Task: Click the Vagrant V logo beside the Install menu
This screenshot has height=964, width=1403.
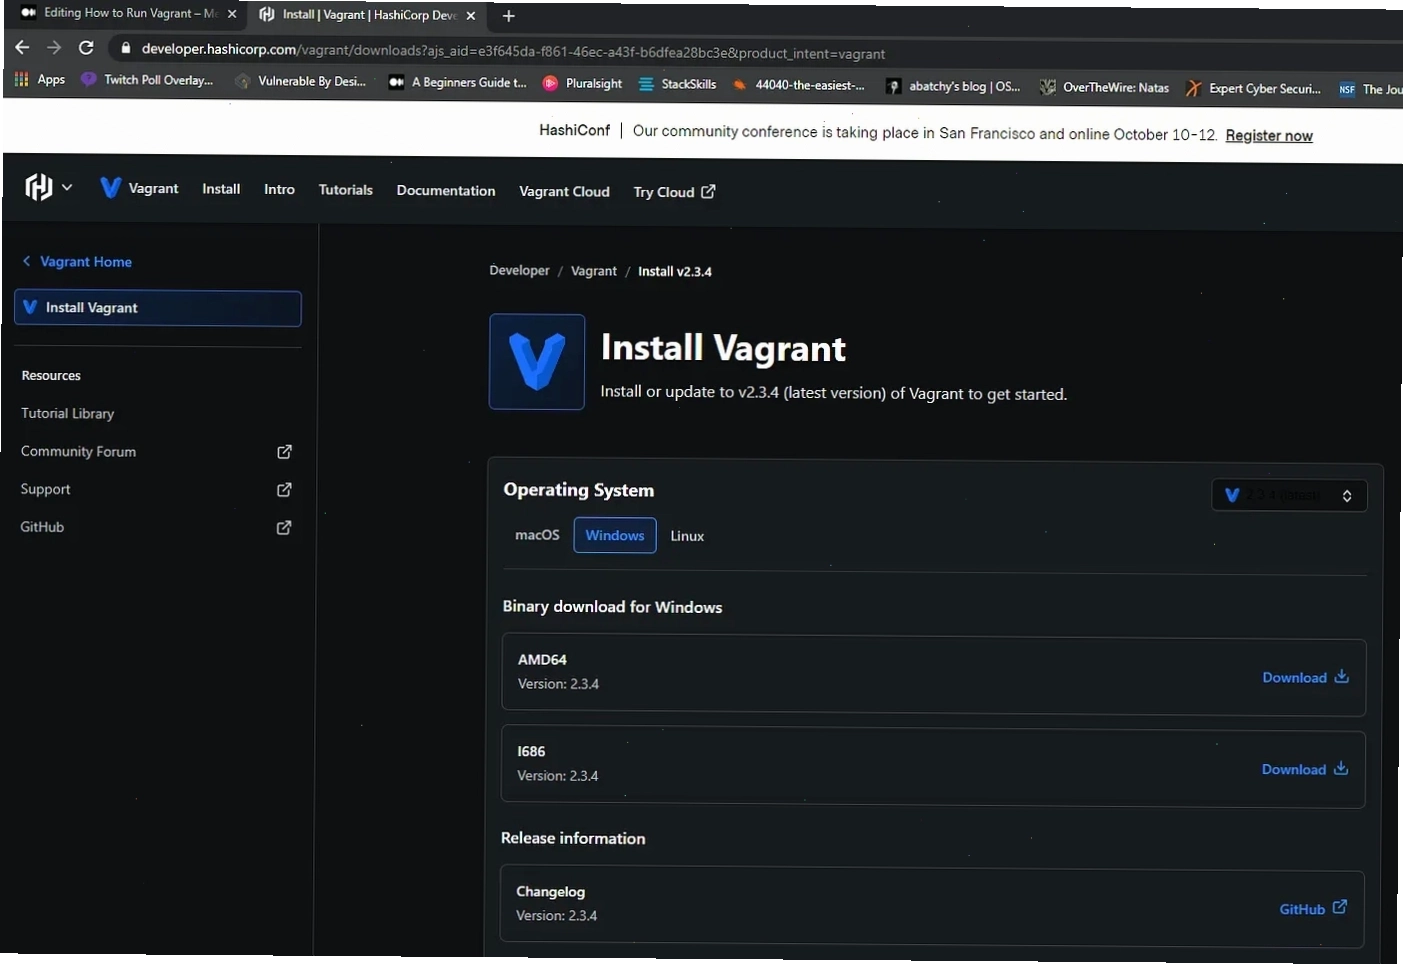Action: [111, 187]
